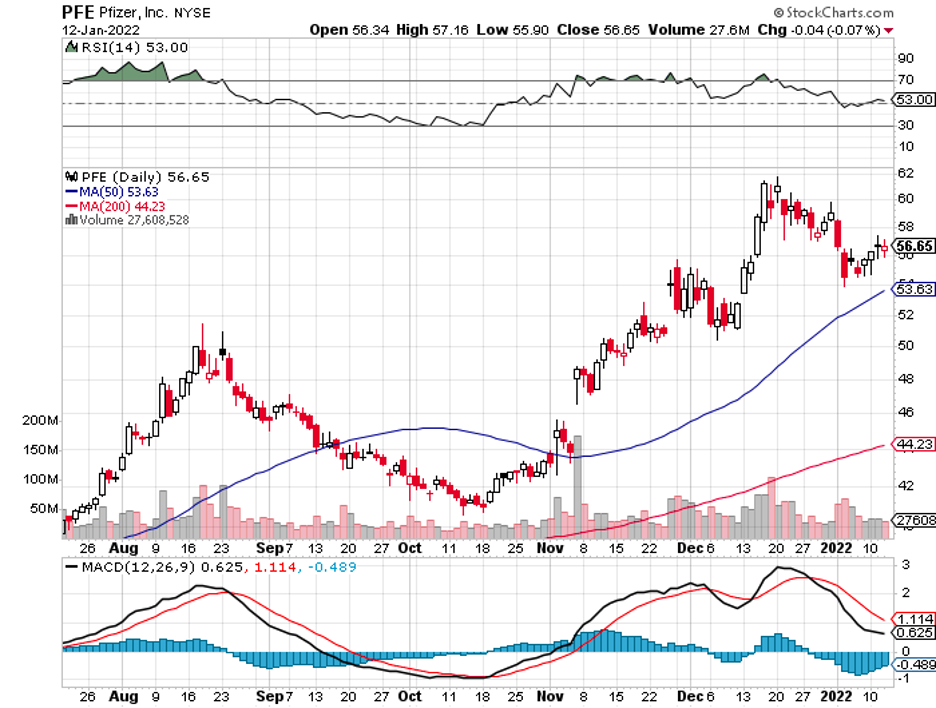This screenshot has width=936, height=708.
Task: Click the -0.489 histogram value tag
Action: [x=915, y=664]
